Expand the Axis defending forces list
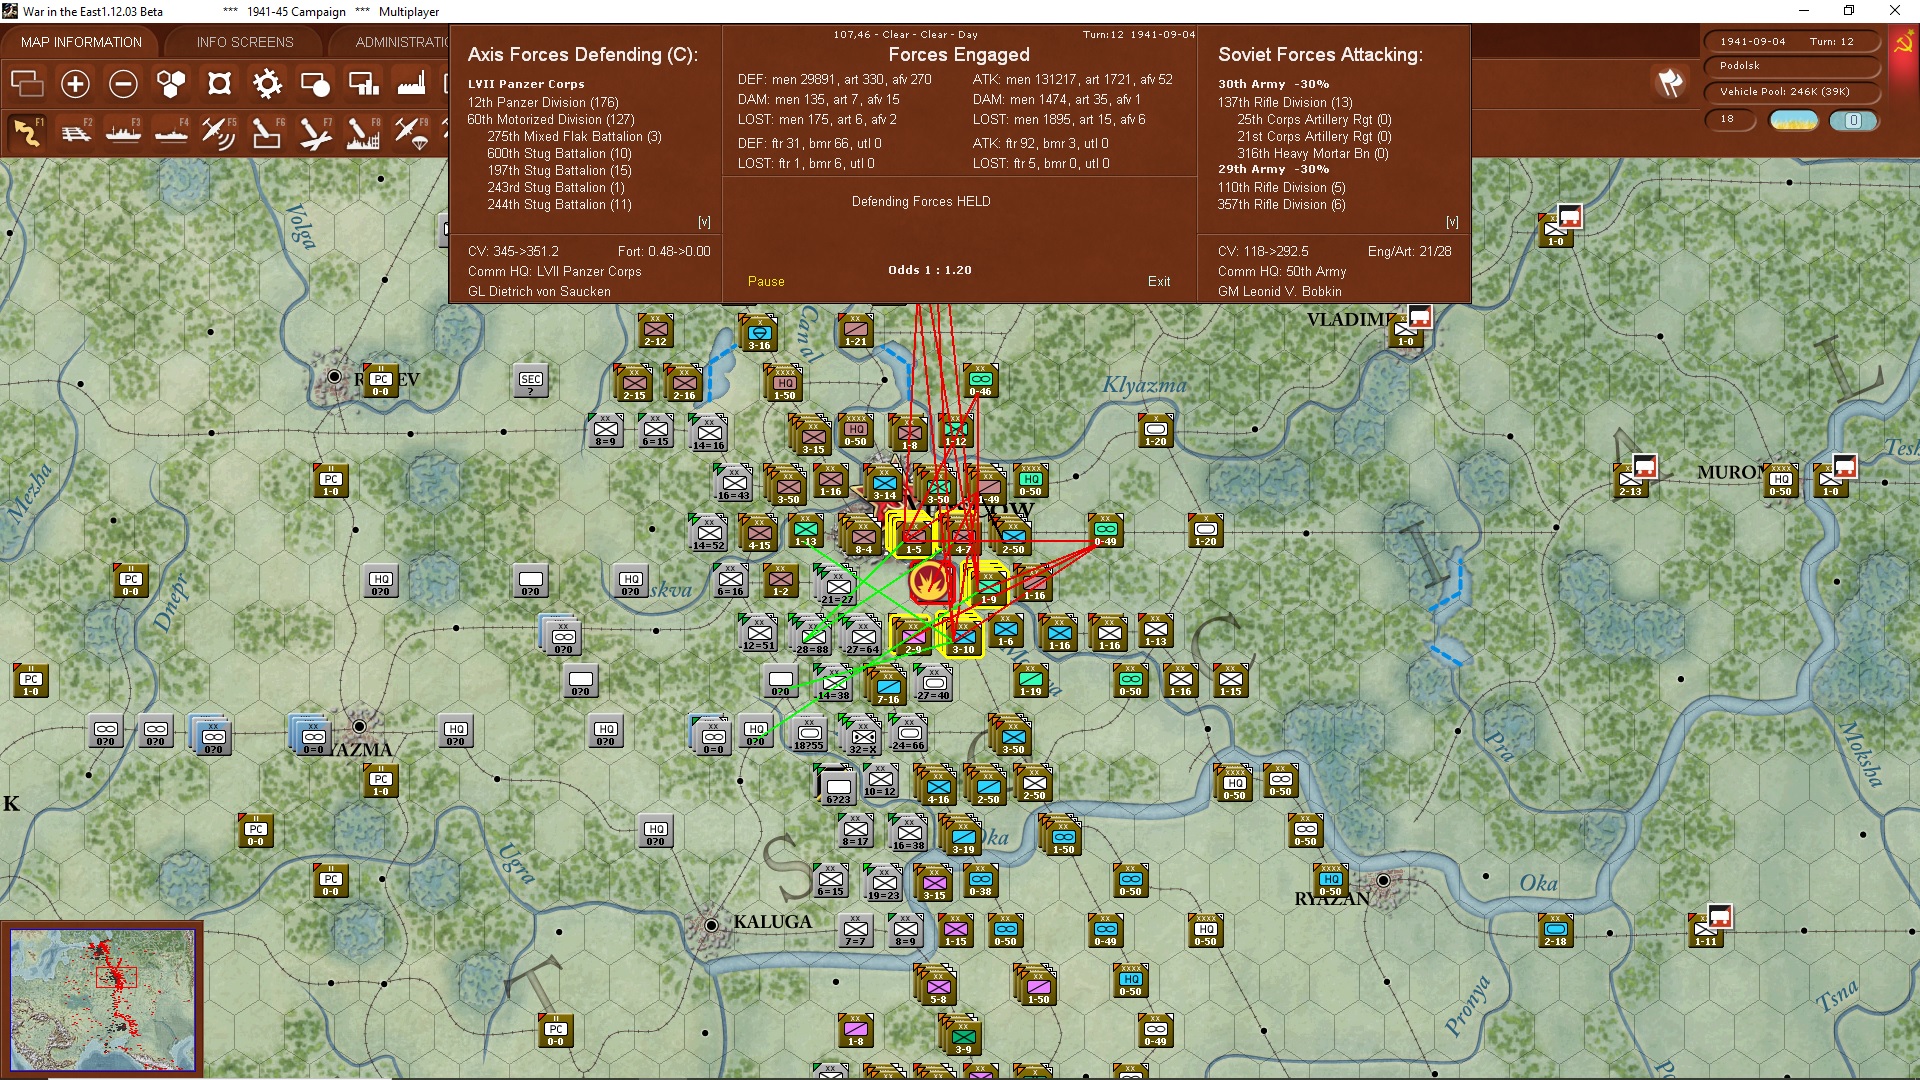 pos(704,222)
